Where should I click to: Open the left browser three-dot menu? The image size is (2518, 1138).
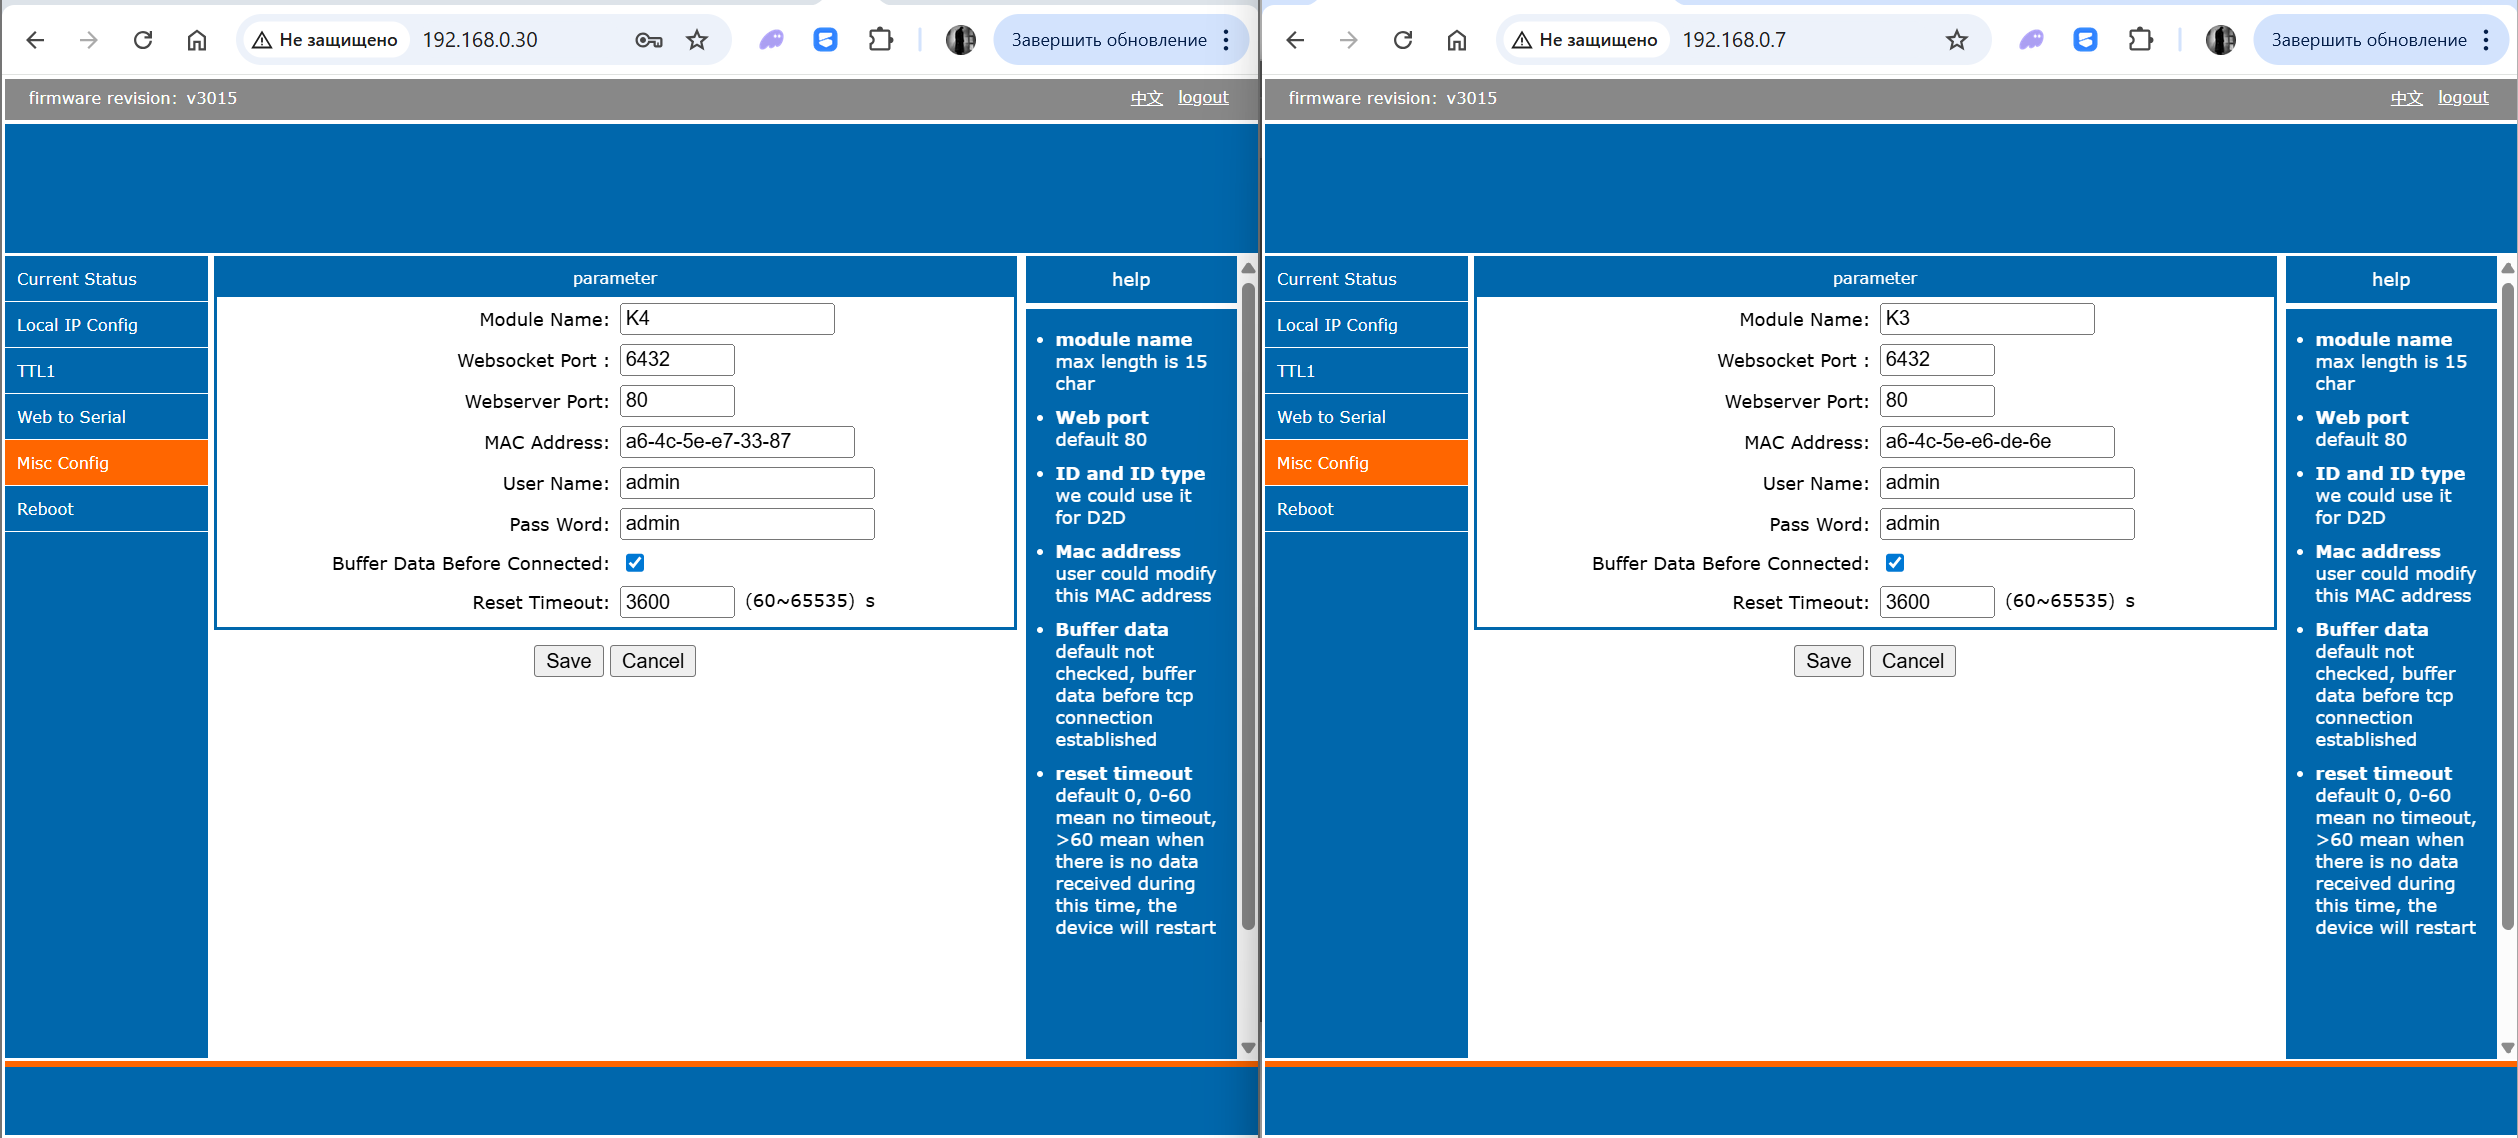1226,40
